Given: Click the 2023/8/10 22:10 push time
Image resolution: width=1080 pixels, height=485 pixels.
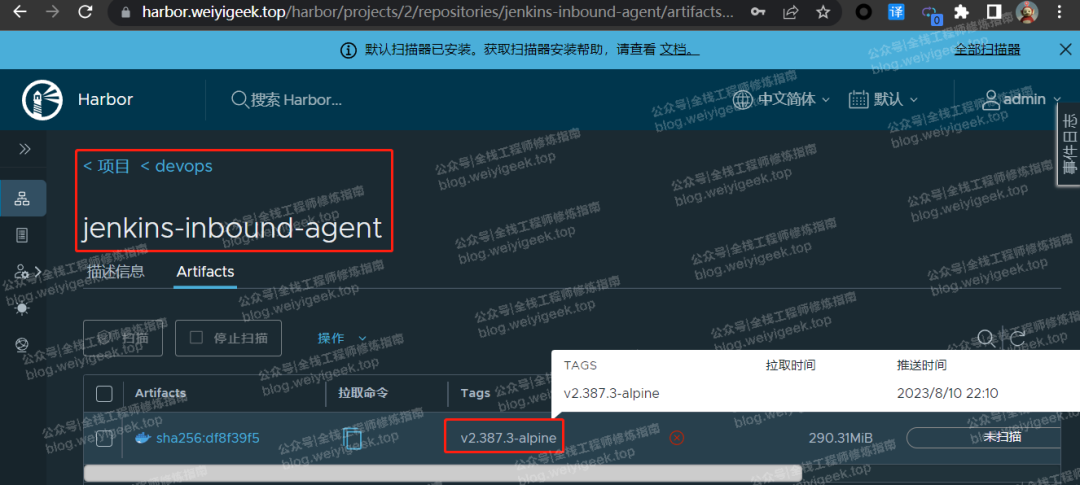Looking at the screenshot, I should pos(948,394).
